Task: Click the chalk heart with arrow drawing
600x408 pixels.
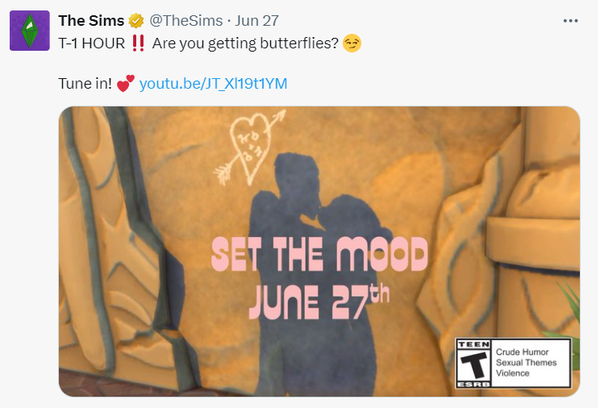Action: click(249, 148)
